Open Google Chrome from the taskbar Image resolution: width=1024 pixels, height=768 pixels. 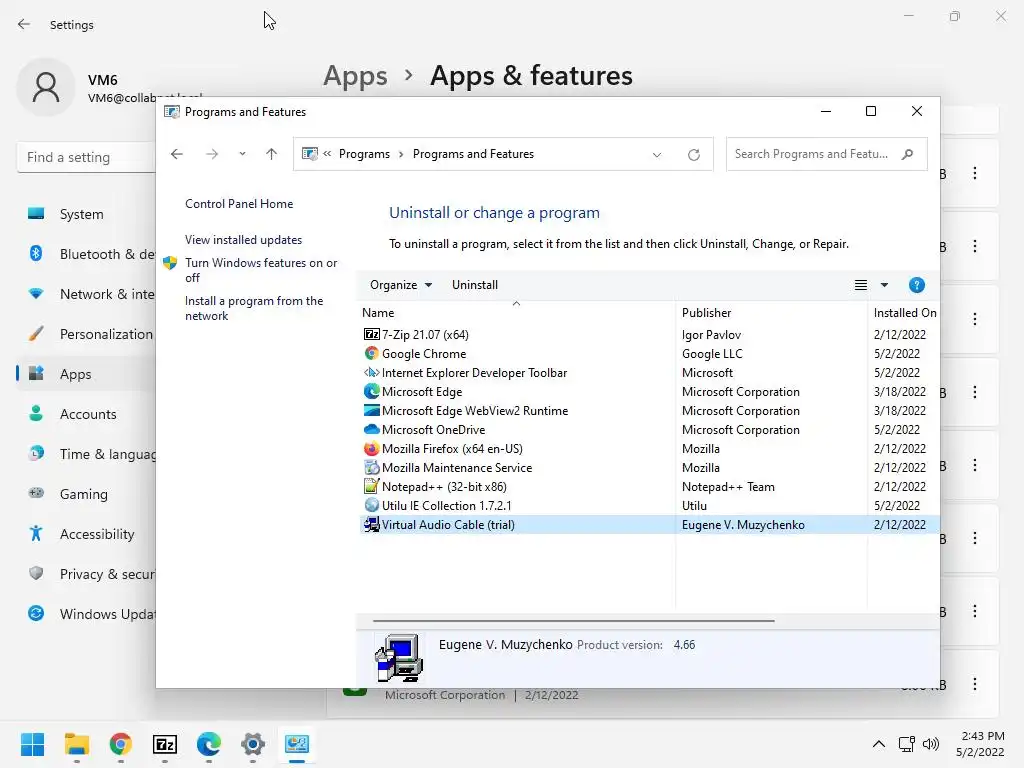120,744
